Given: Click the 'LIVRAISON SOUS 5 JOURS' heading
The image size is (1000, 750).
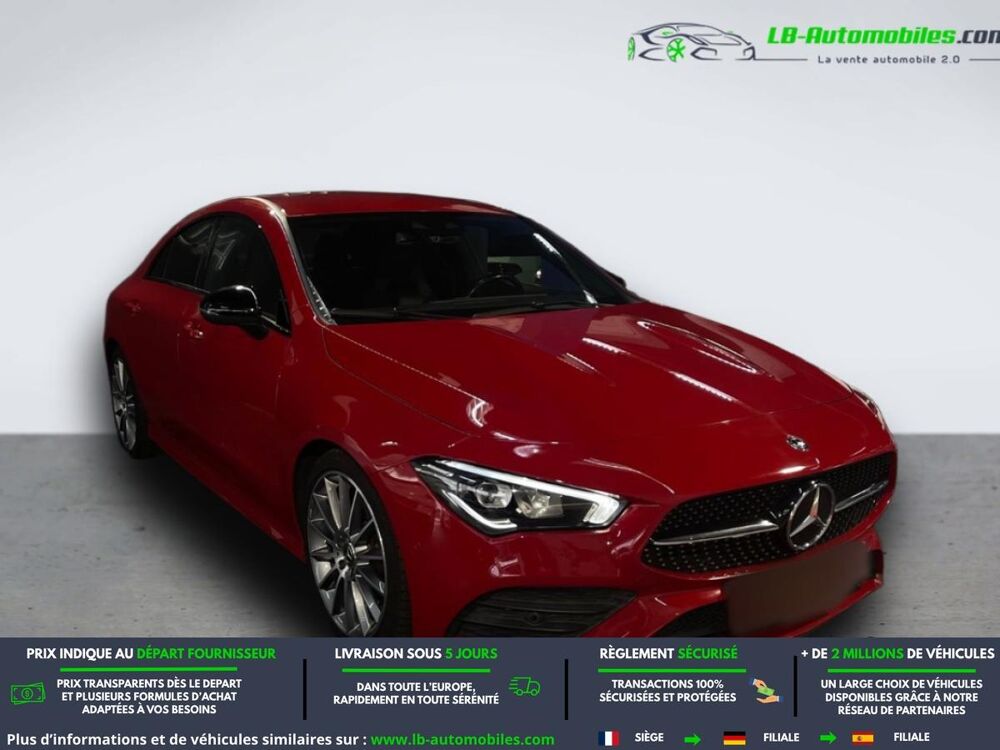Looking at the screenshot, I should (416, 654).
